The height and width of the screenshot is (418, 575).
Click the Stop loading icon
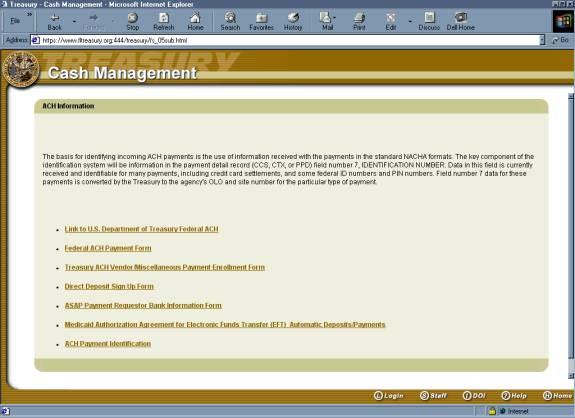click(132, 22)
